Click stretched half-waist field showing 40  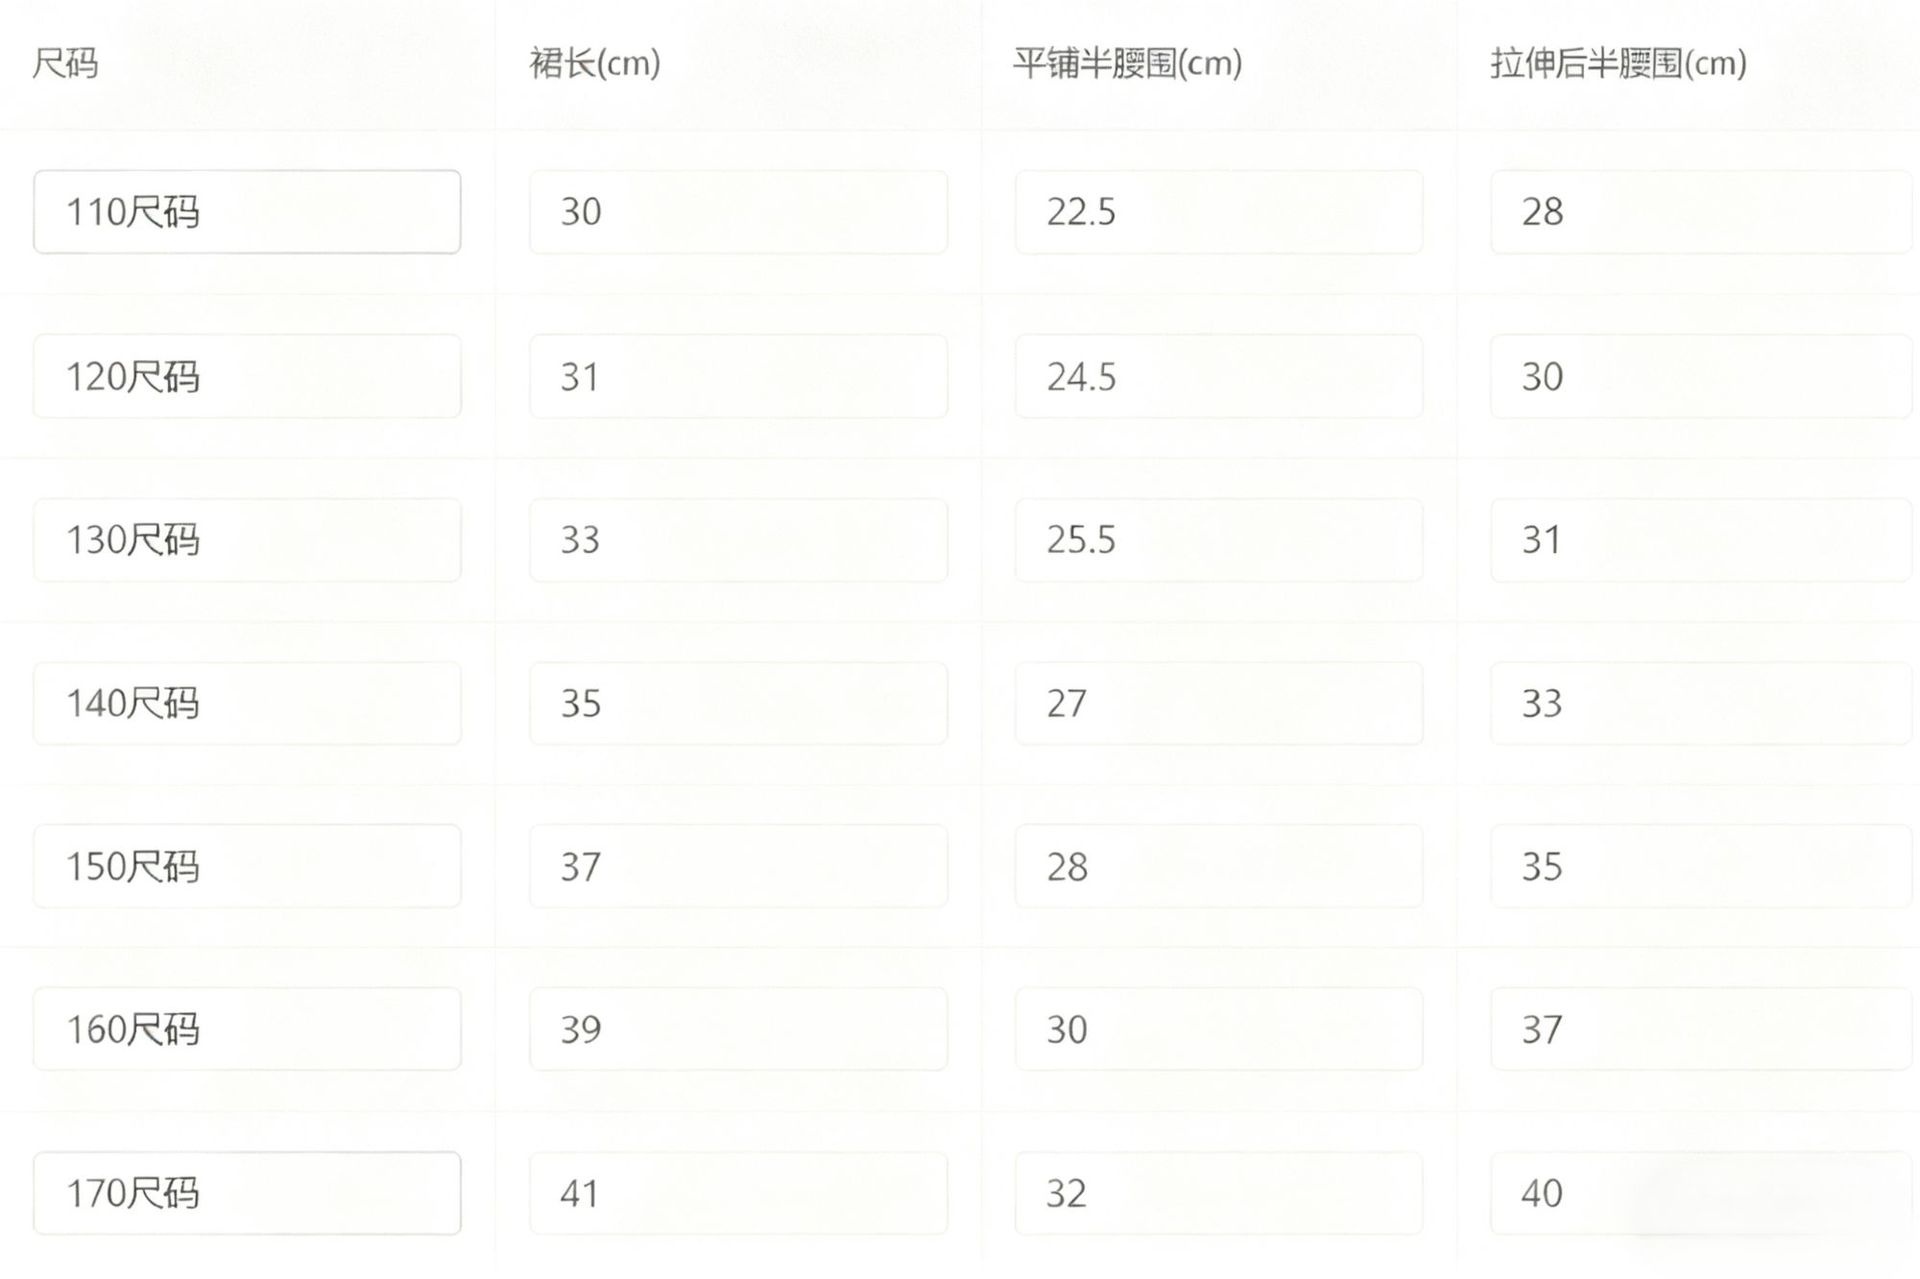point(1700,1193)
